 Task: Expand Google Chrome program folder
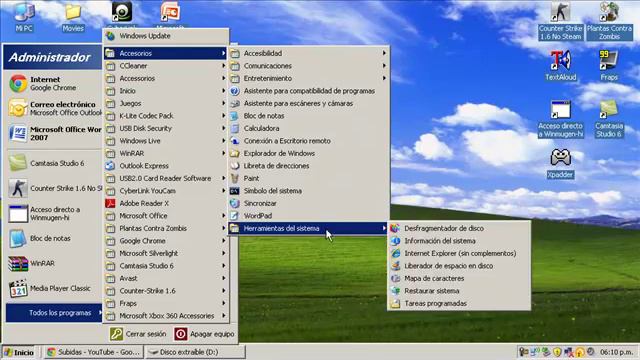point(165,241)
